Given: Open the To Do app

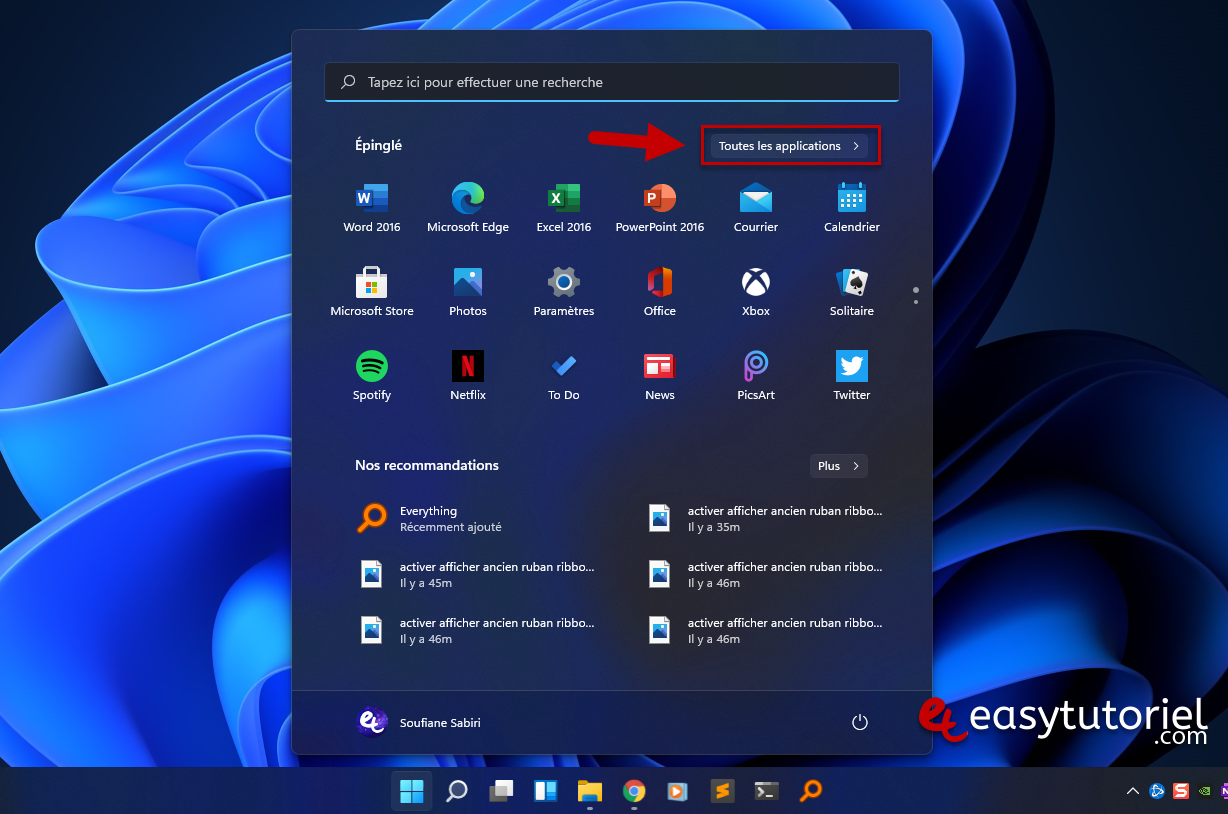Looking at the screenshot, I should [564, 376].
